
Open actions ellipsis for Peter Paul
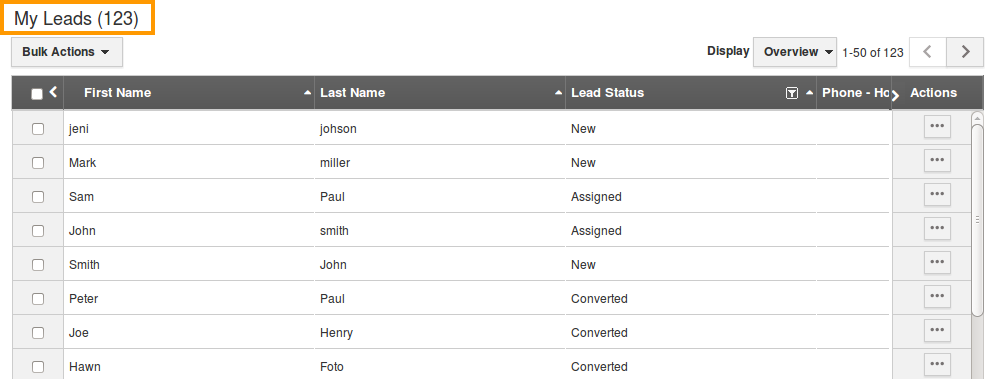pyautogui.click(x=937, y=297)
